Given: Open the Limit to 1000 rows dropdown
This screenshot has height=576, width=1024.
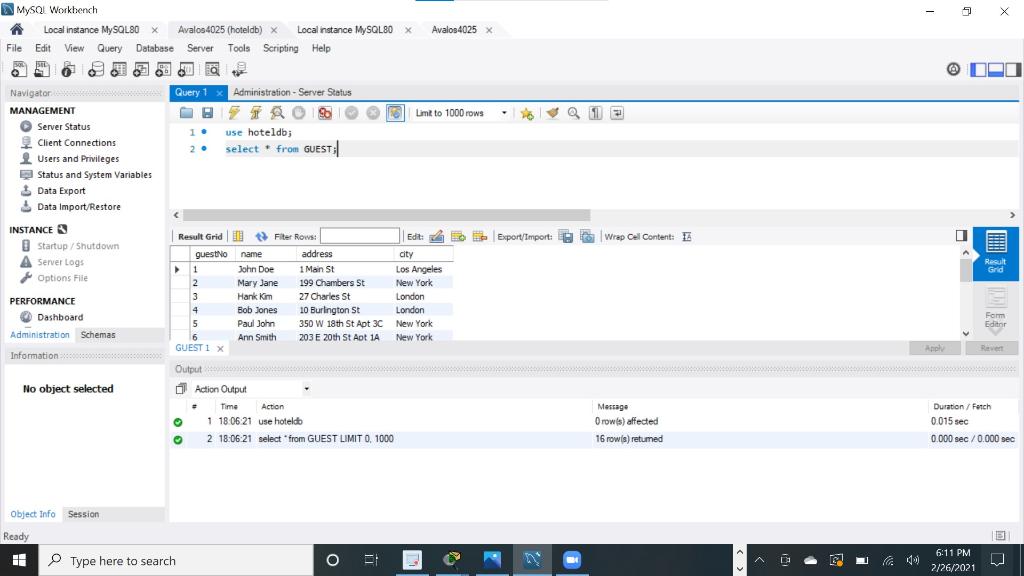Looking at the screenshot, I should (x=504, y=113).
